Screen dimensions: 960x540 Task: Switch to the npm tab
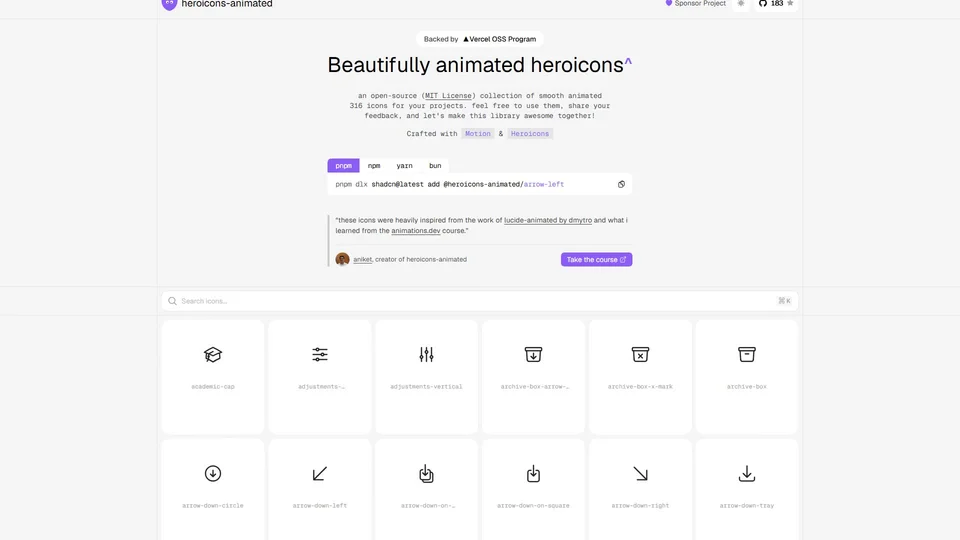coord(374,165)
